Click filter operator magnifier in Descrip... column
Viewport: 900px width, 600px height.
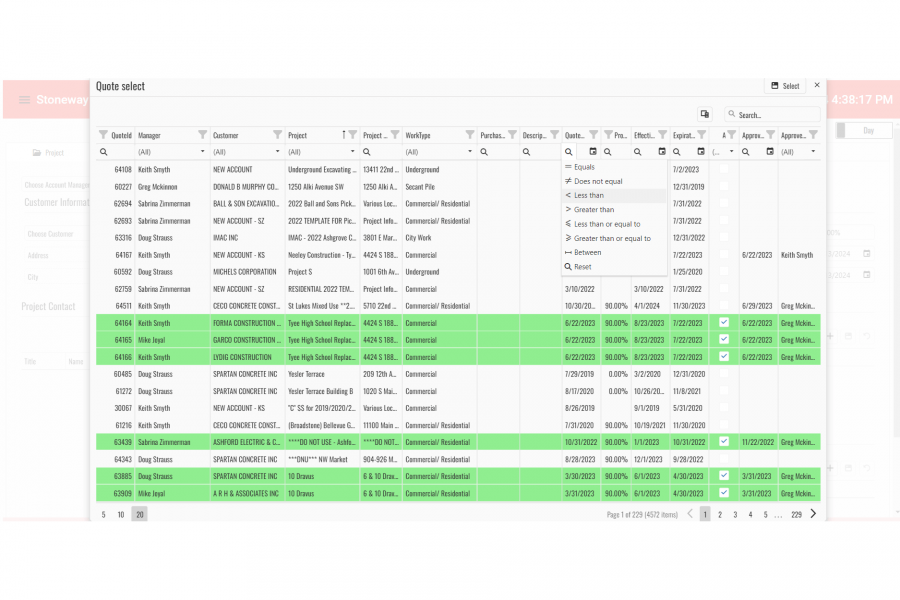(526, 152)
